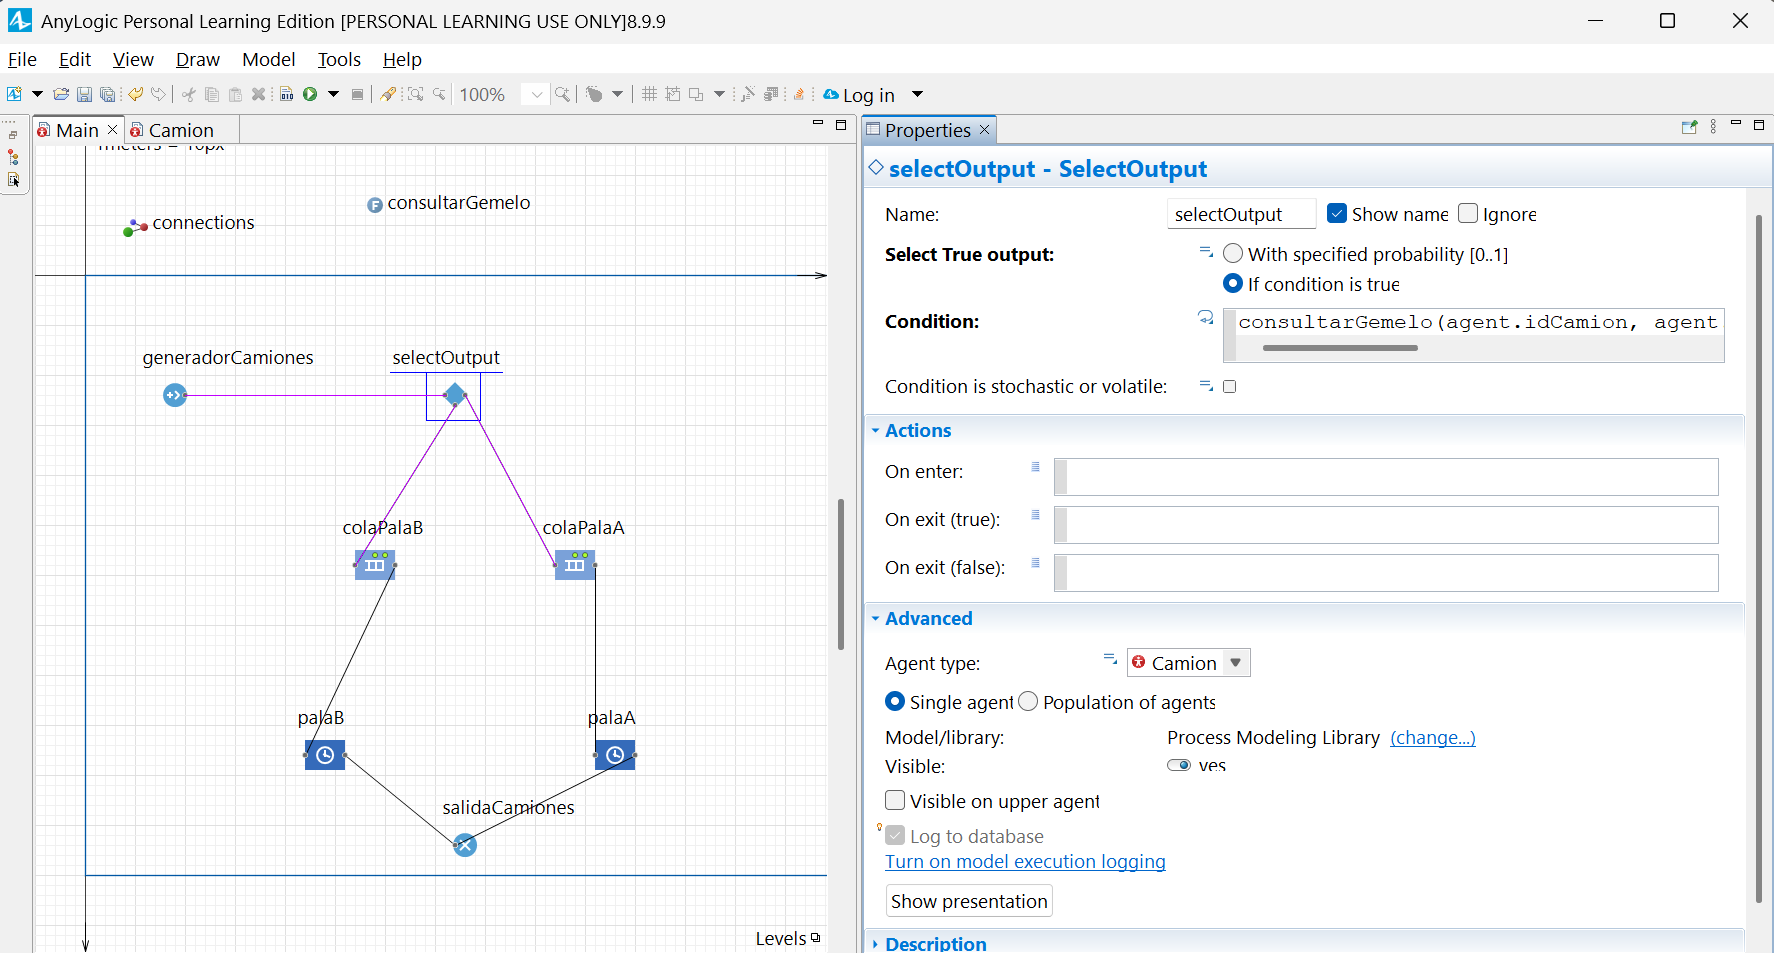Select the colaPalaB queue block
The width and height of the screenshot is (1774, 953).
tap(375, 565)
